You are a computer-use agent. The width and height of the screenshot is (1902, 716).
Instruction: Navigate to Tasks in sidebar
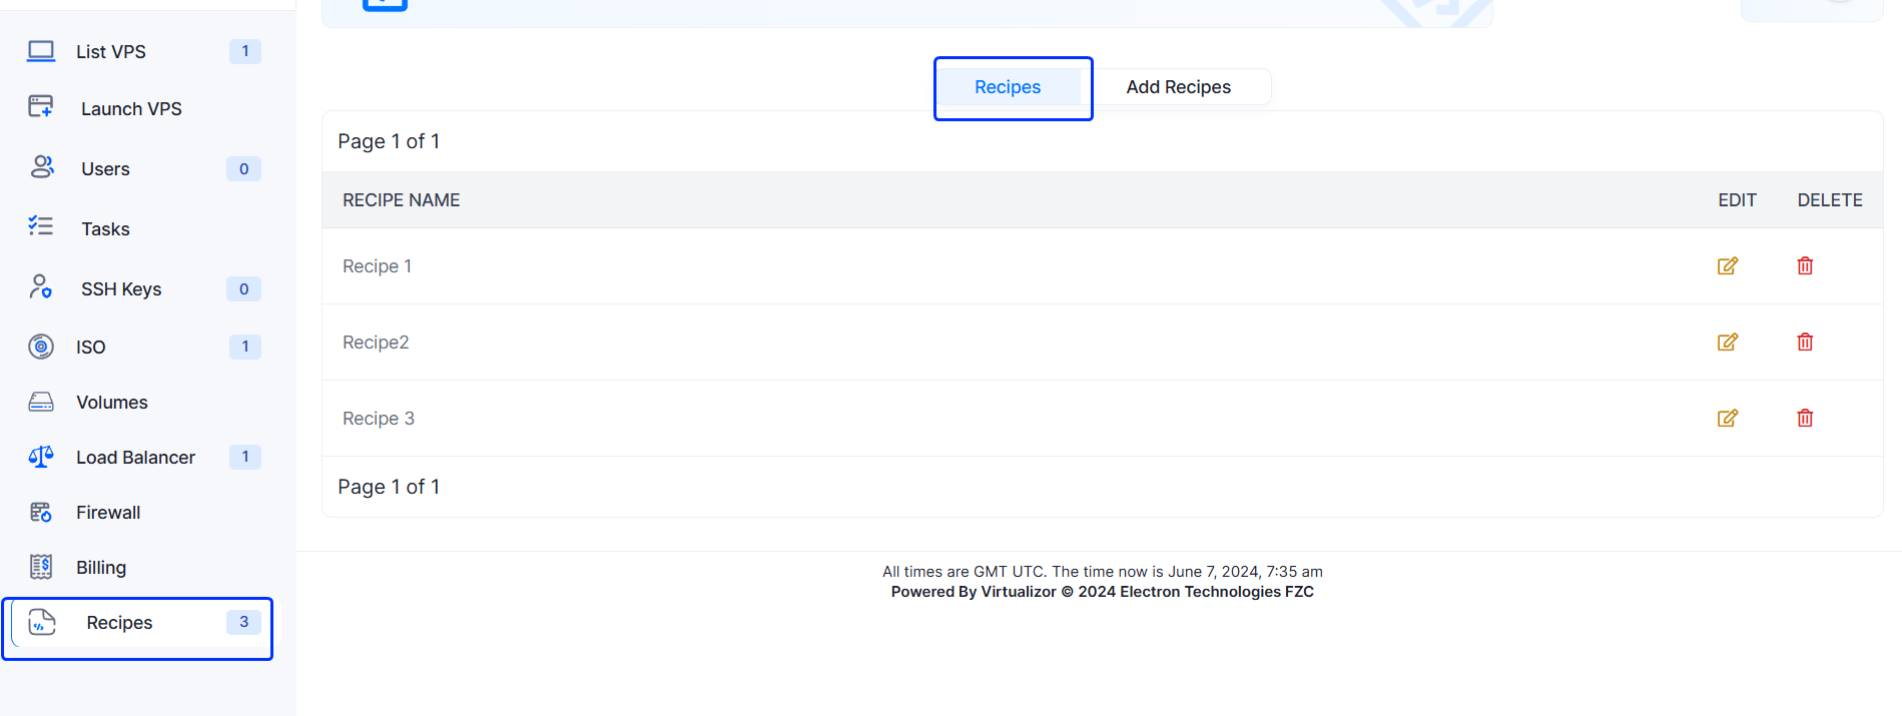point(105,229)
